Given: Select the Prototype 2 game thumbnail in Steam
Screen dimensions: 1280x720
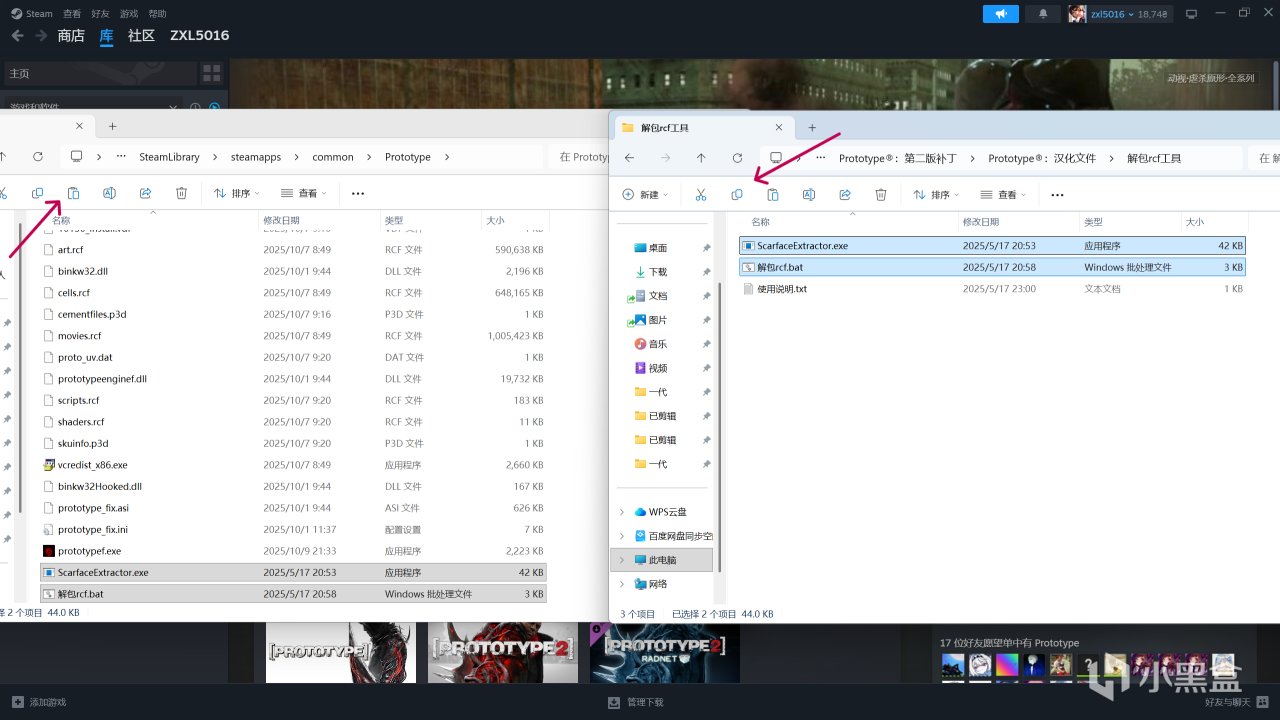Looking at the screenshot, I should tap(503, 653).
